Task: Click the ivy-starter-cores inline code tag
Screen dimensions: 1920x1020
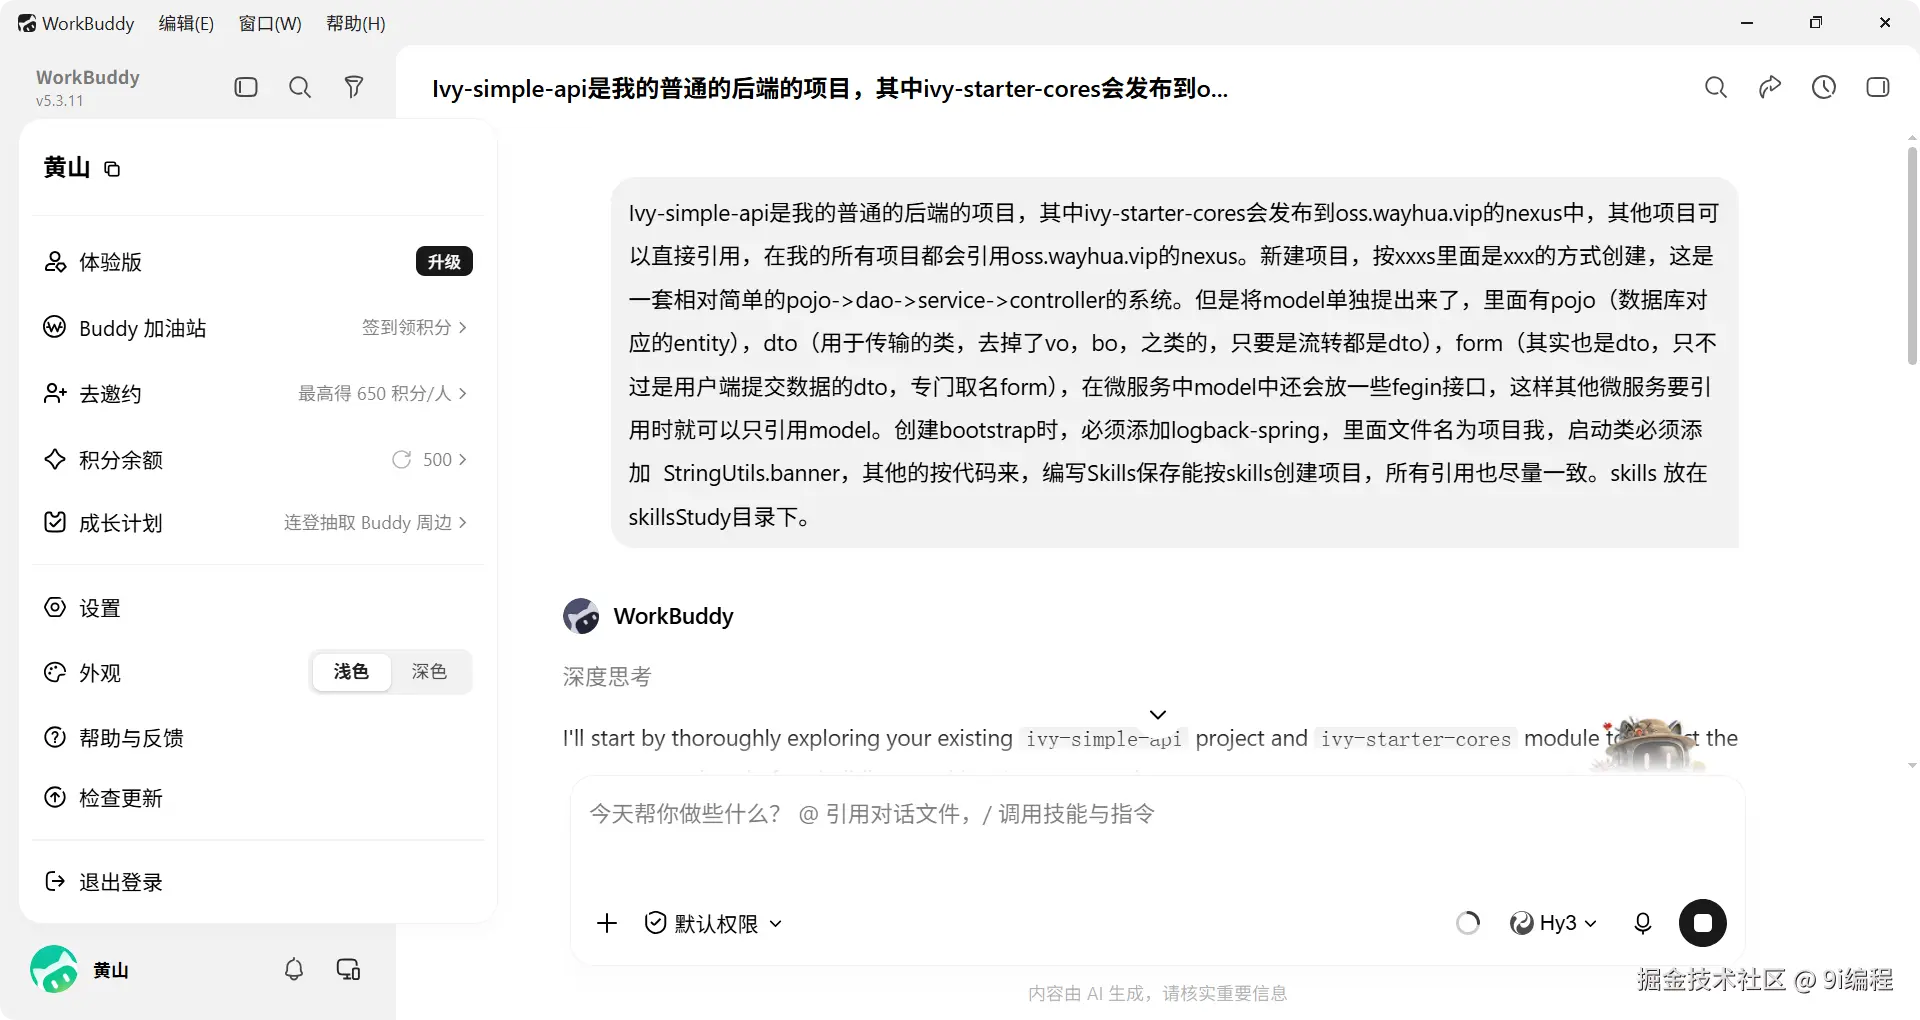Action: click(x=1415, y=739)
